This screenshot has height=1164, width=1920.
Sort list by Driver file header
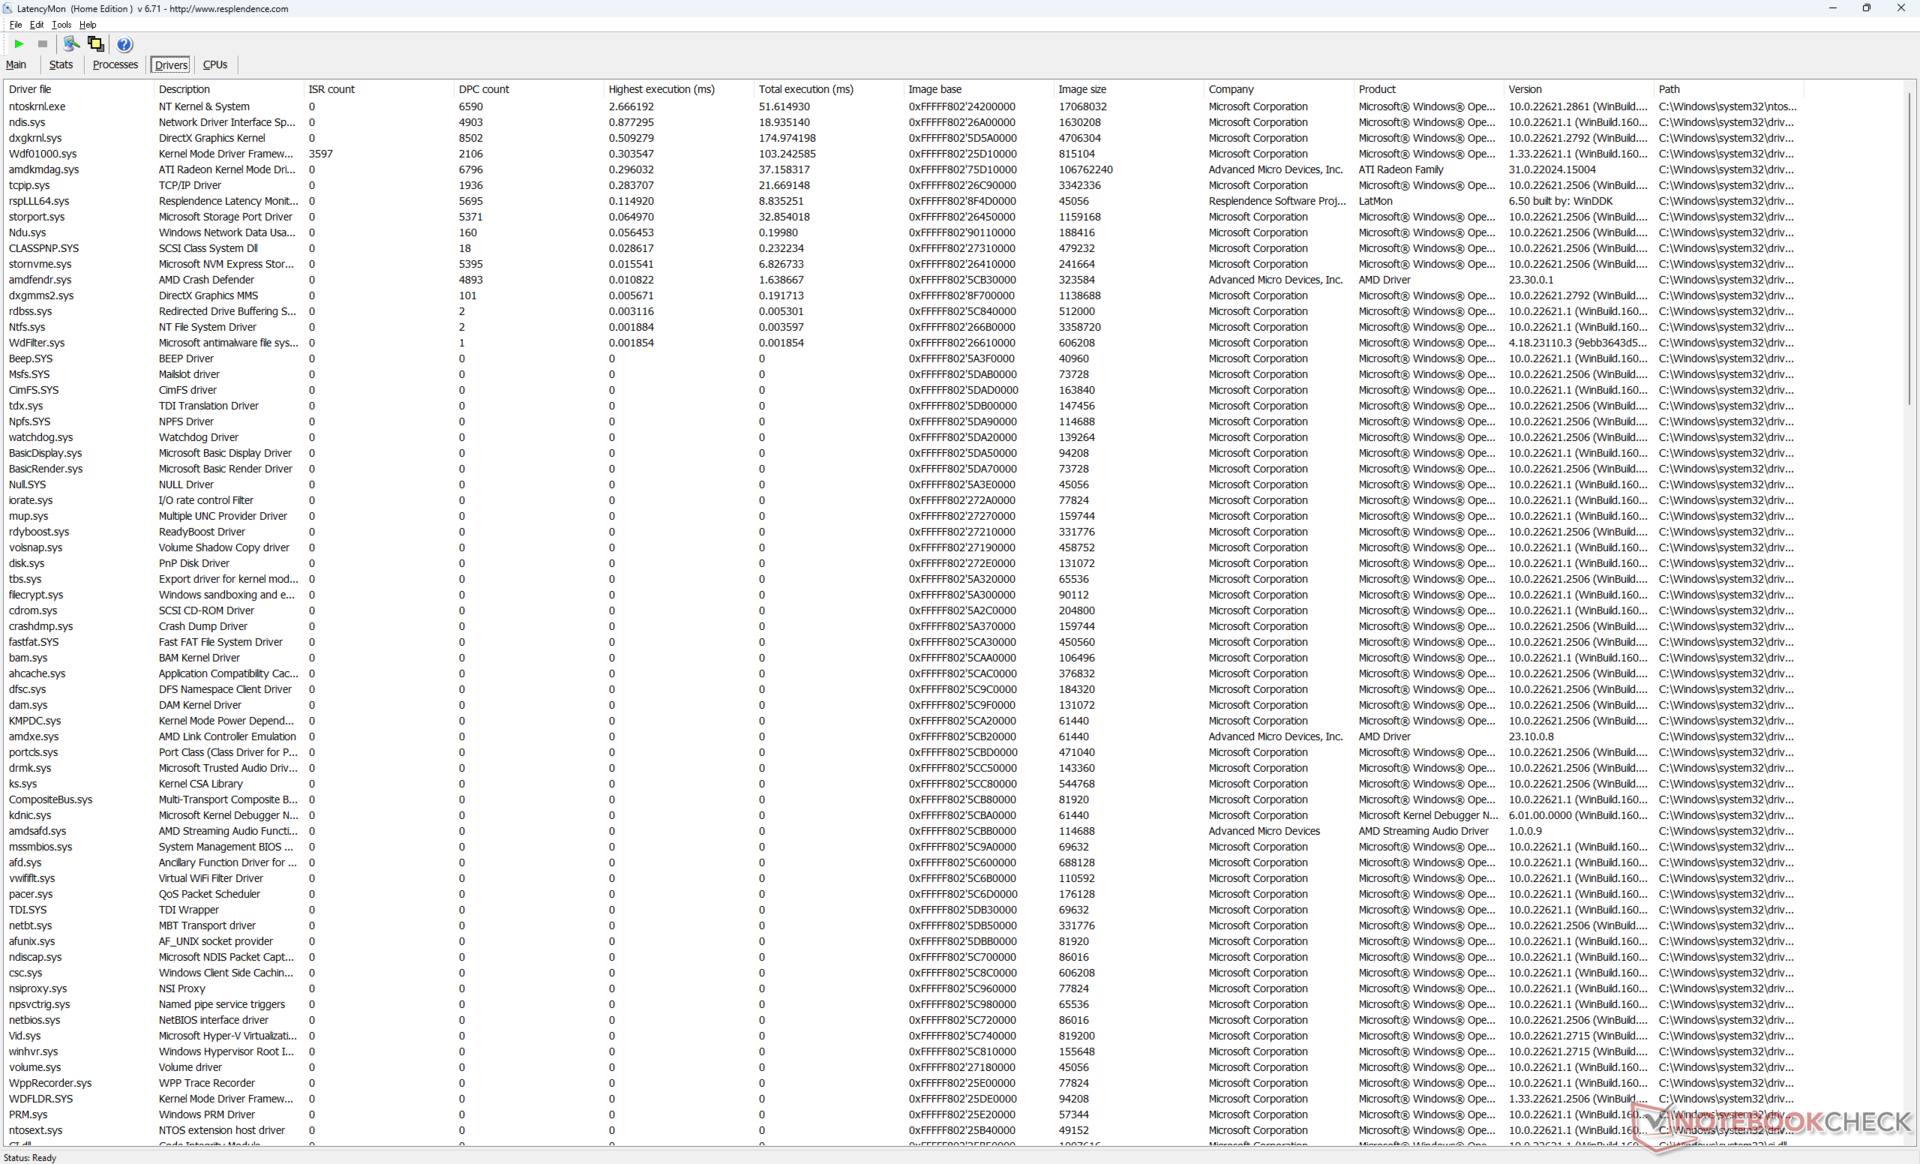[x=30, y=89]
